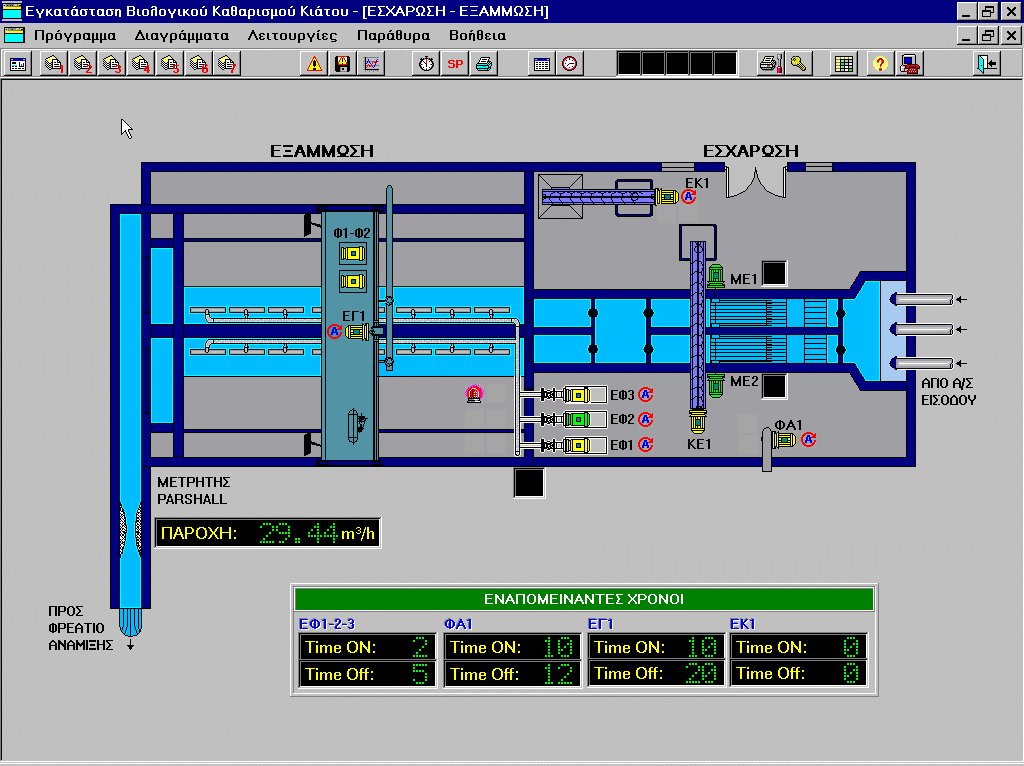Viewport: 1024px width, 766px height.
Task: Open the Λειτουργίες menu
Action: (x=291, y=35)
